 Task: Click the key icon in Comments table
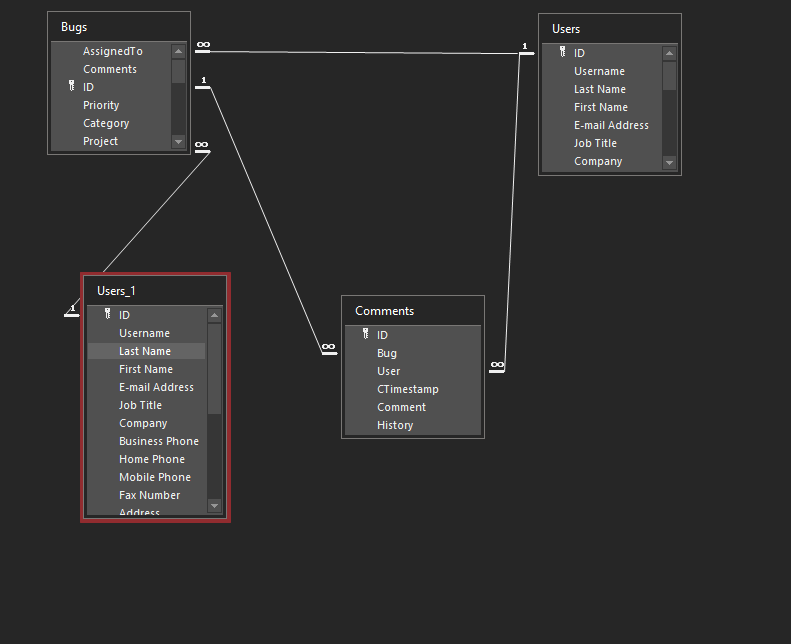[365, 334]
